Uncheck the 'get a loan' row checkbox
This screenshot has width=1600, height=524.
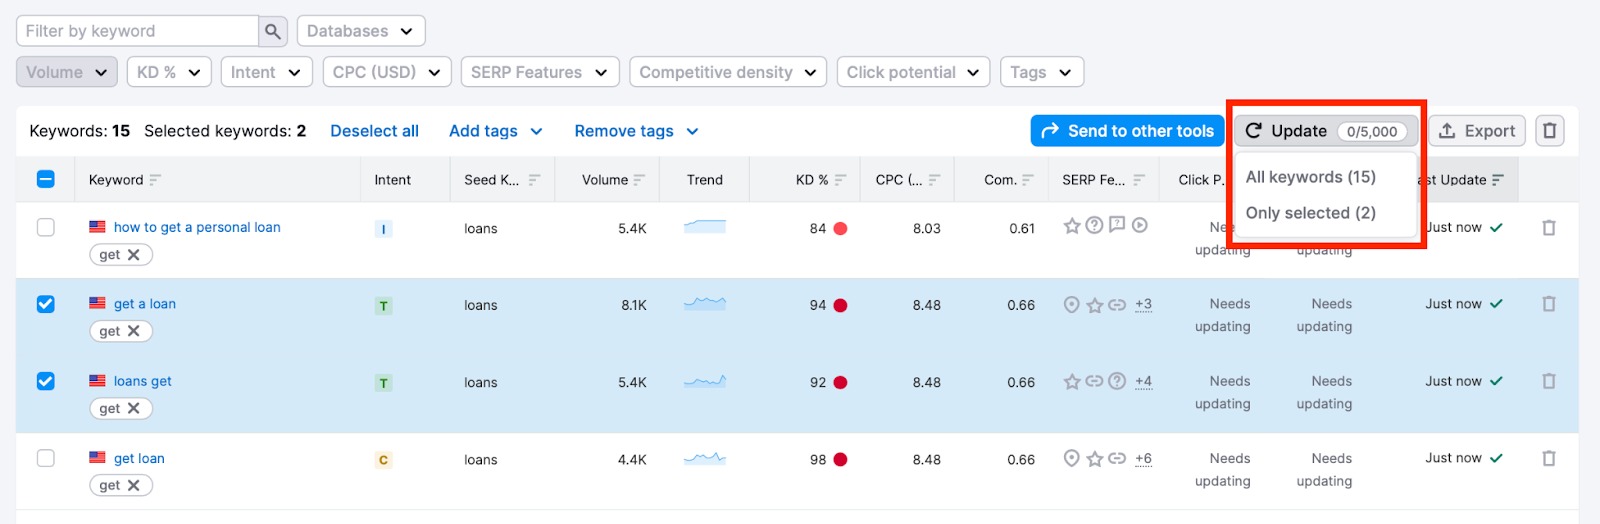(46, 304)
